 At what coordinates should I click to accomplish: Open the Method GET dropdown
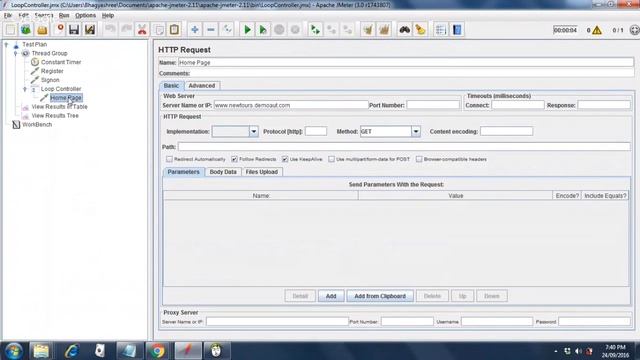(416, 131)
